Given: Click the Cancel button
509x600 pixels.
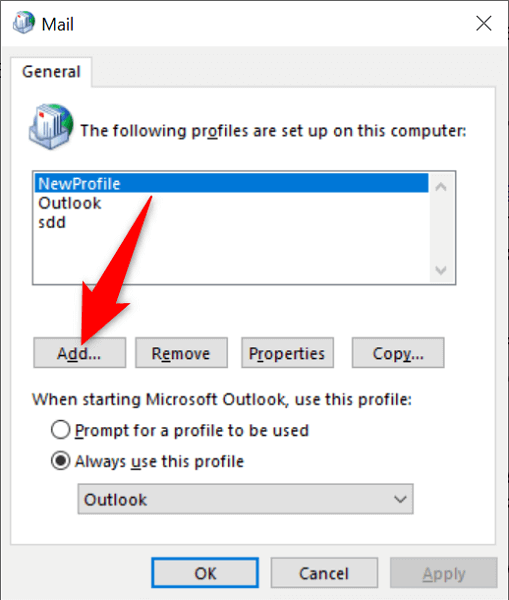Looking at the screenshot, I should [324, 573].
